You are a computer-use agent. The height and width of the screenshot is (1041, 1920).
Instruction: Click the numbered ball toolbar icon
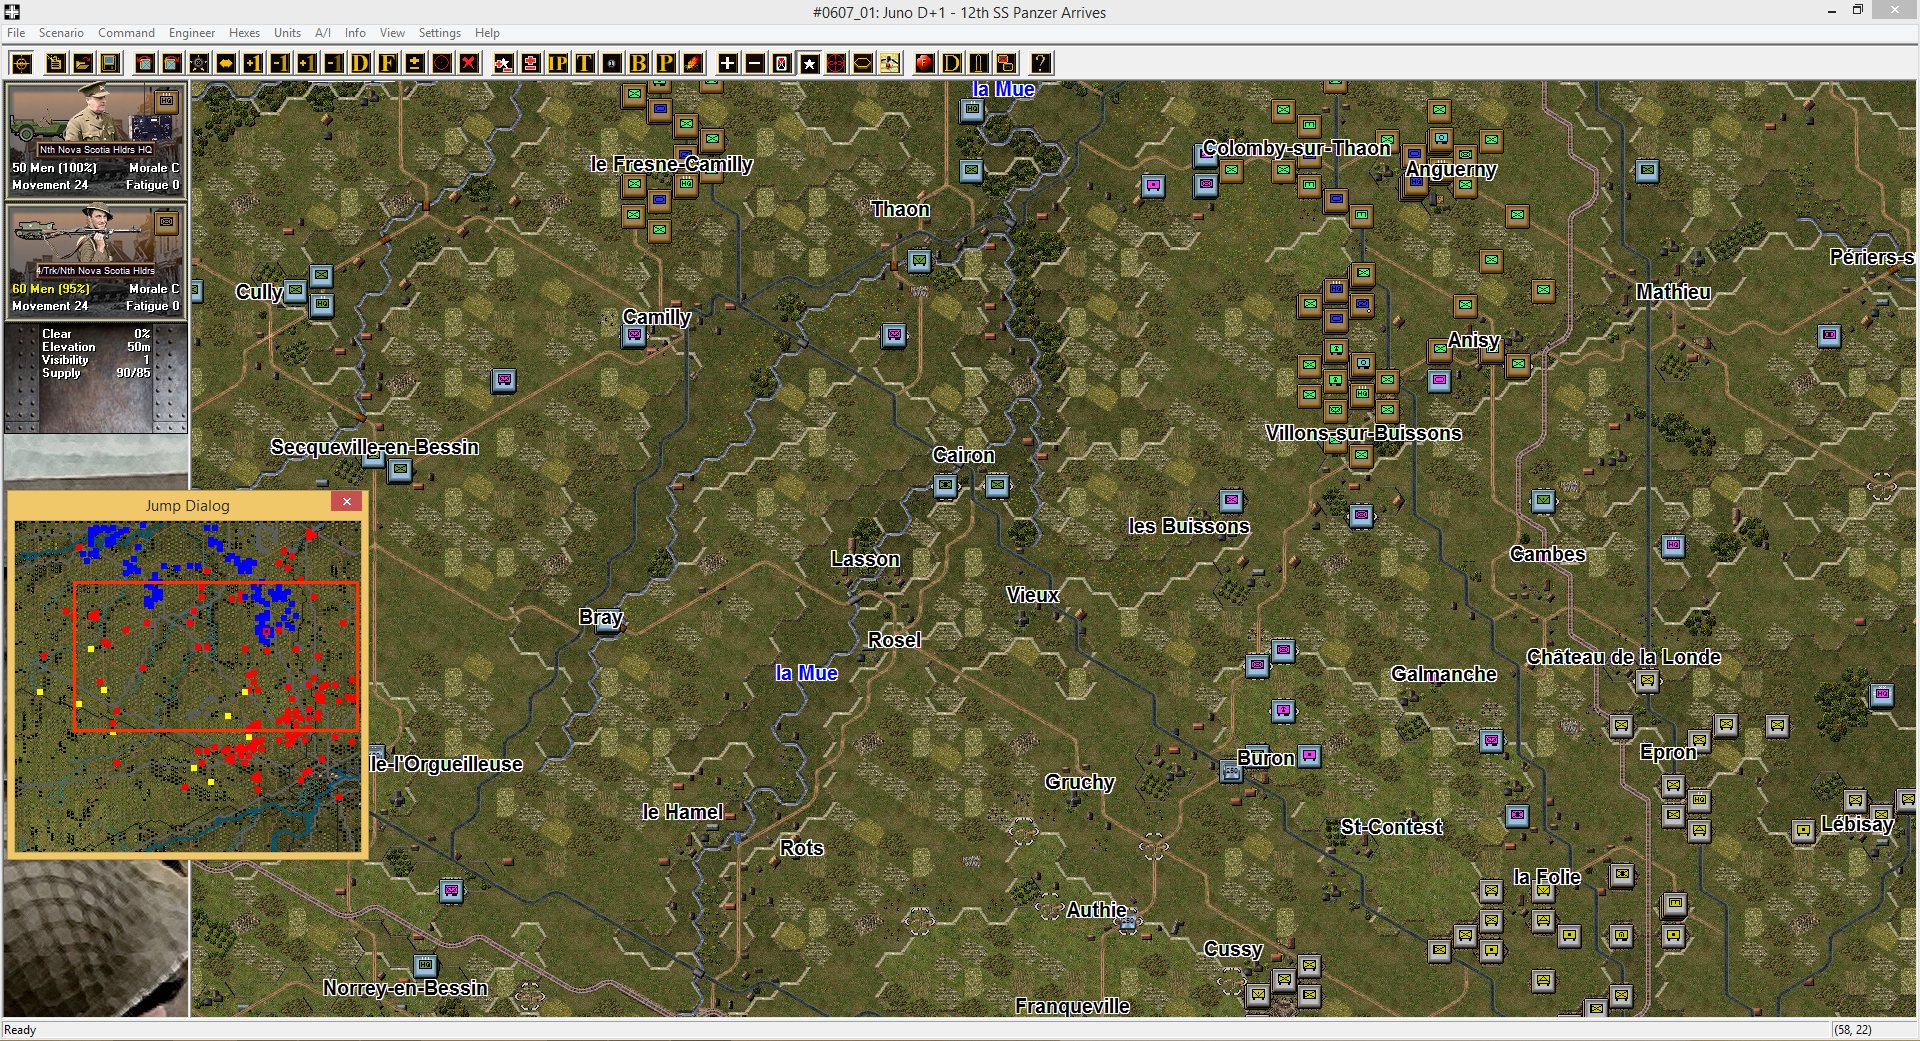[611, 64]
